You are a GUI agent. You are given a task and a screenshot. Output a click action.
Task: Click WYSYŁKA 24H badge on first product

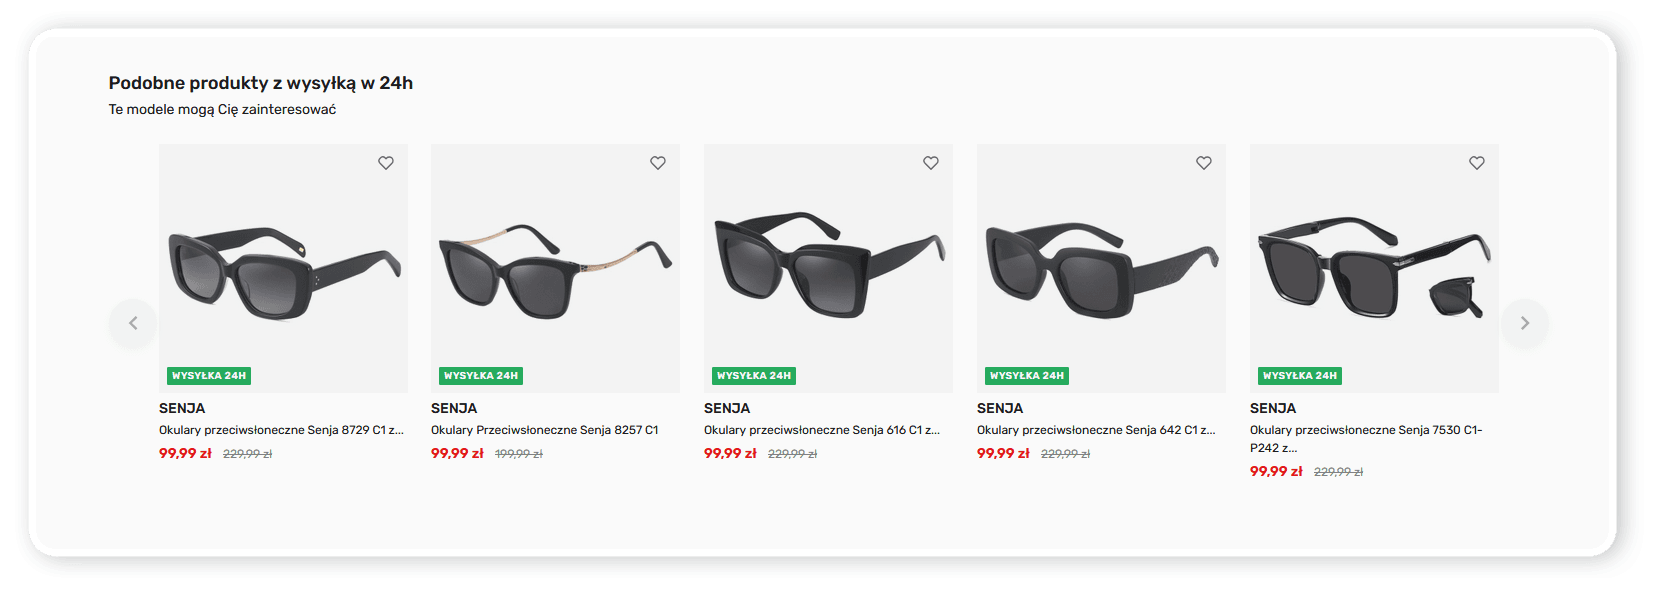(x=209, y=376)
